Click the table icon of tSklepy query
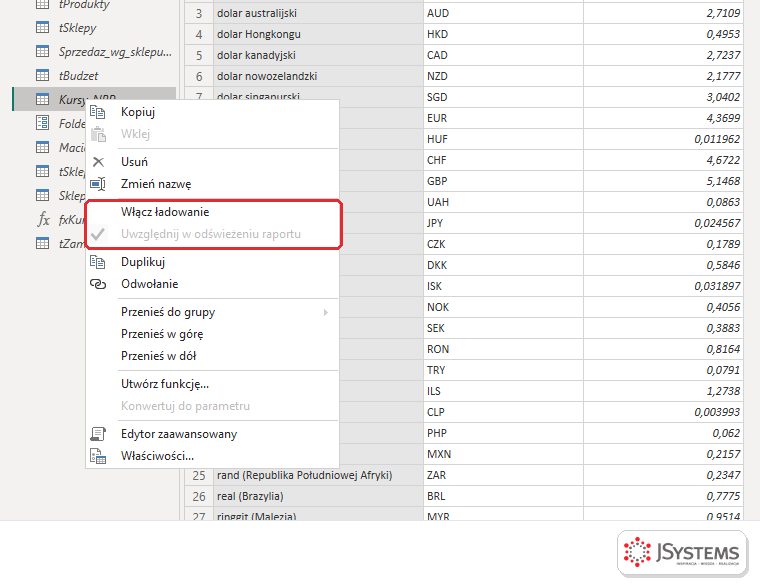The width and height of the screenshot is (760, 584). tap(43, 28)
